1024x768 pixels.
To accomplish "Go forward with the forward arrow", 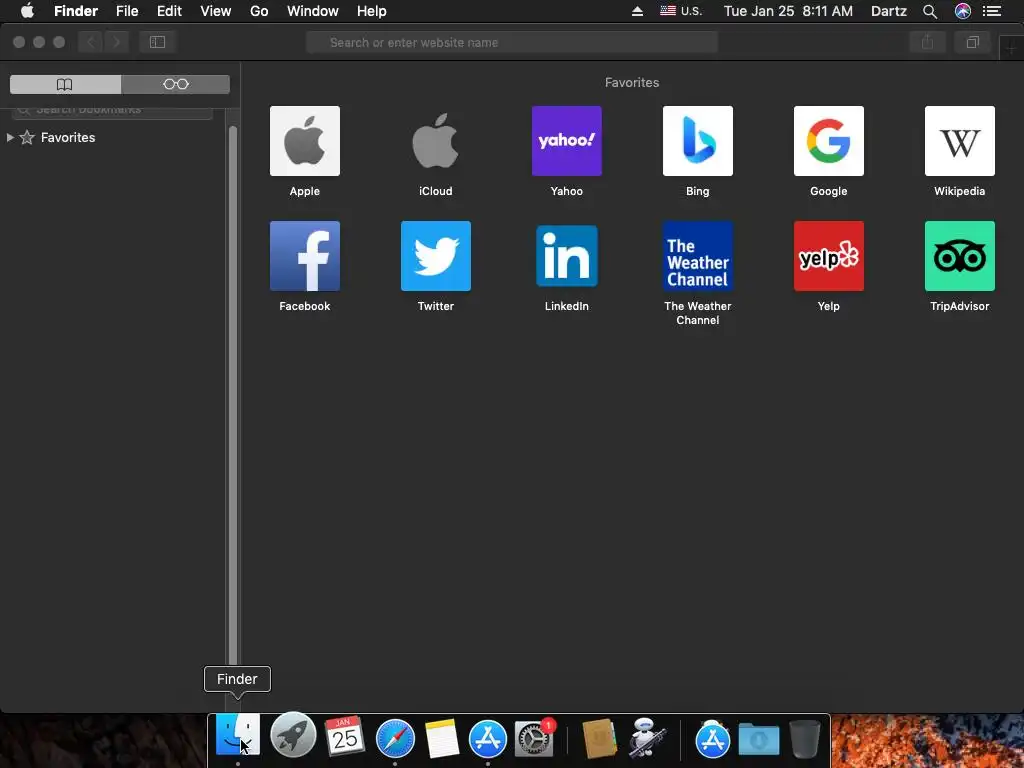I will click(x=116, y=42).
